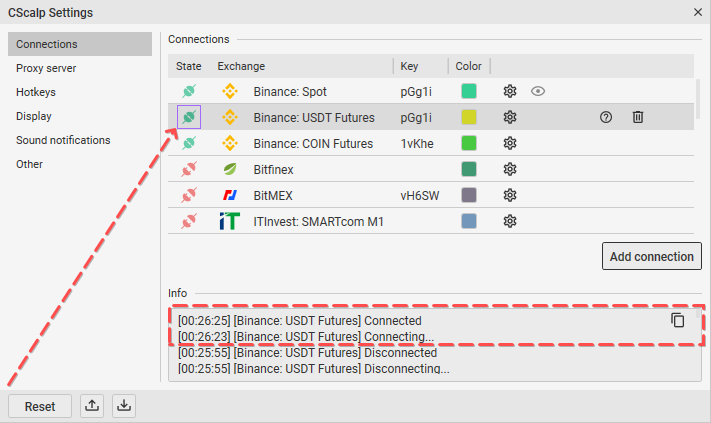This screenshot has height=423, width=711.
Task: Copy the Info log to clipboard
Action: 678,320
